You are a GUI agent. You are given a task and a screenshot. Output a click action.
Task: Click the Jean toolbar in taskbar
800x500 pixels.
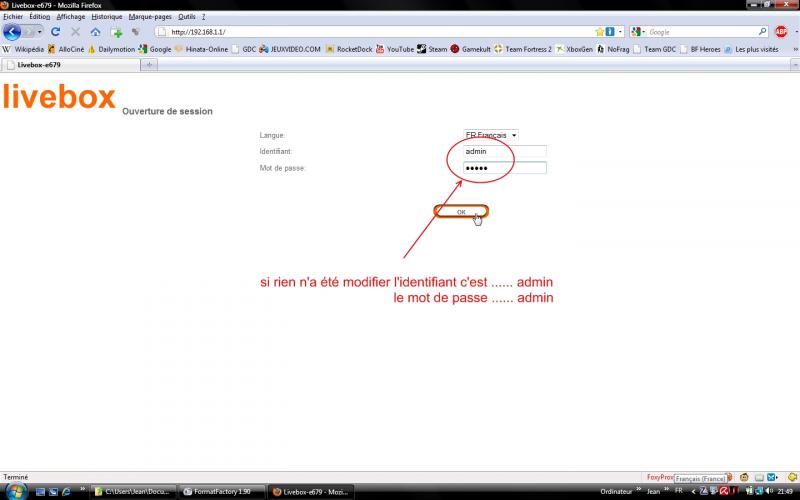coord(653,491)
